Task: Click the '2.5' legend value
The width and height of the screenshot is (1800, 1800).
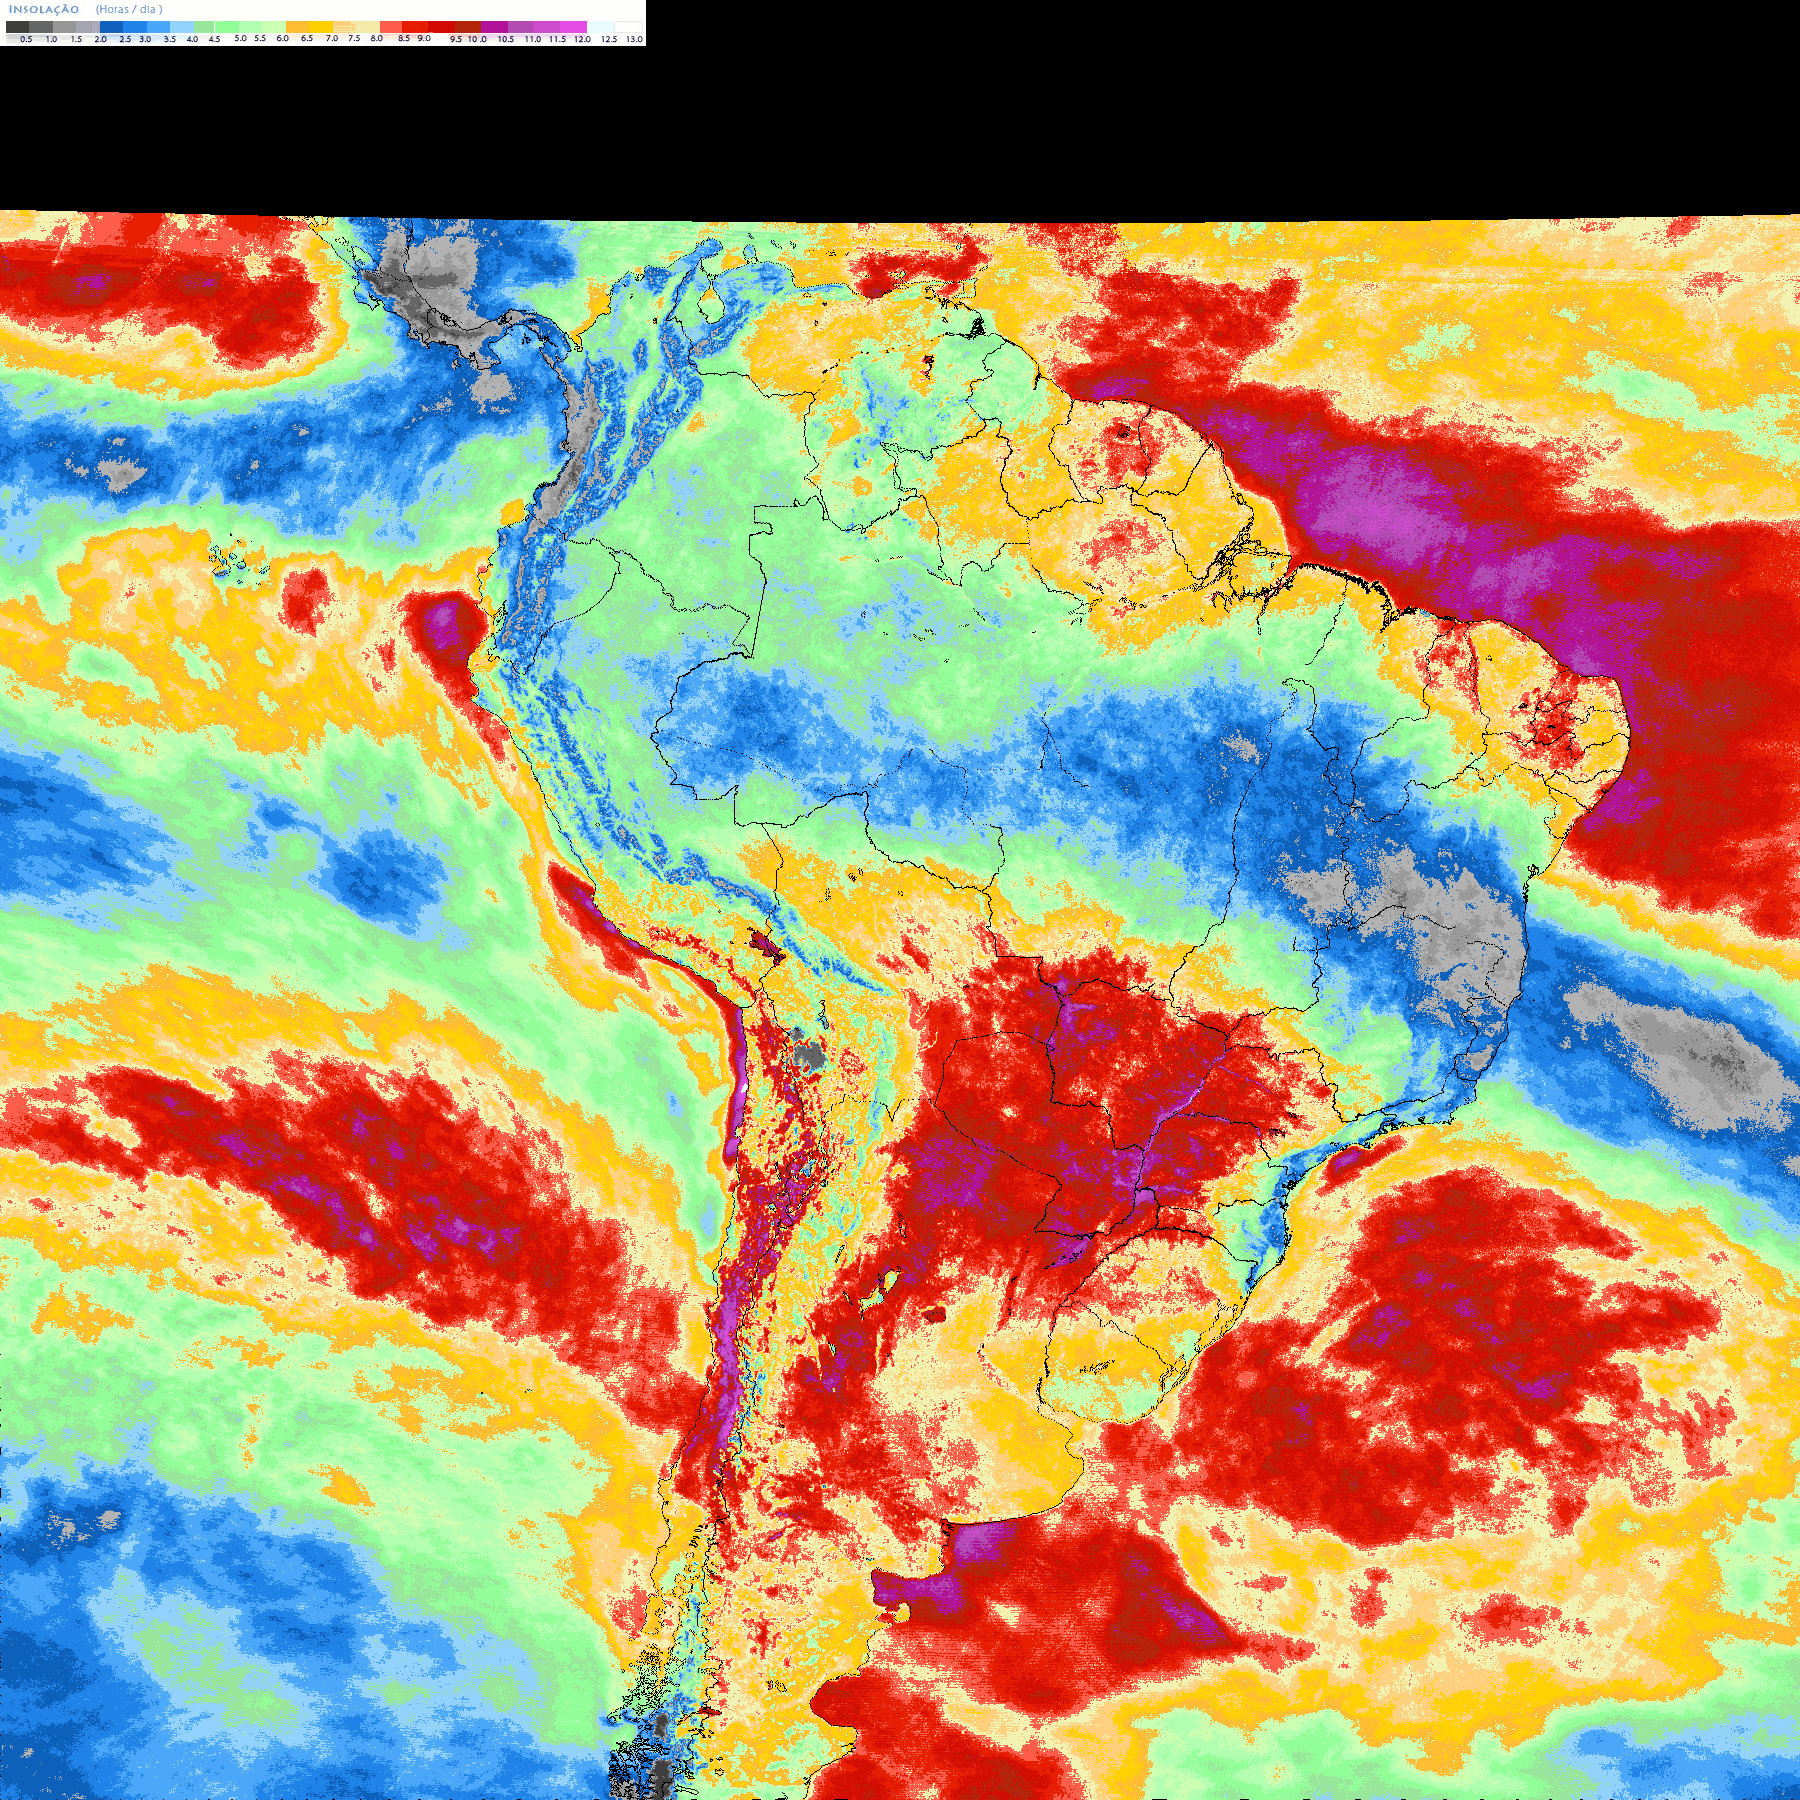Action: pos(125,39)
